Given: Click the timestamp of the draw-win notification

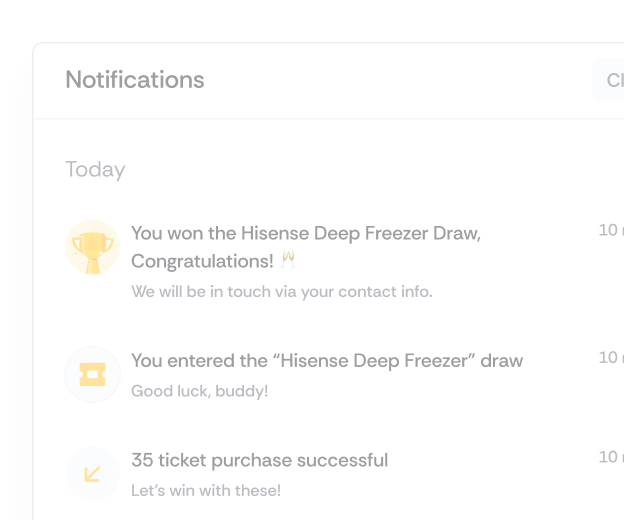Looking at the screenshot, I should 610,230.
